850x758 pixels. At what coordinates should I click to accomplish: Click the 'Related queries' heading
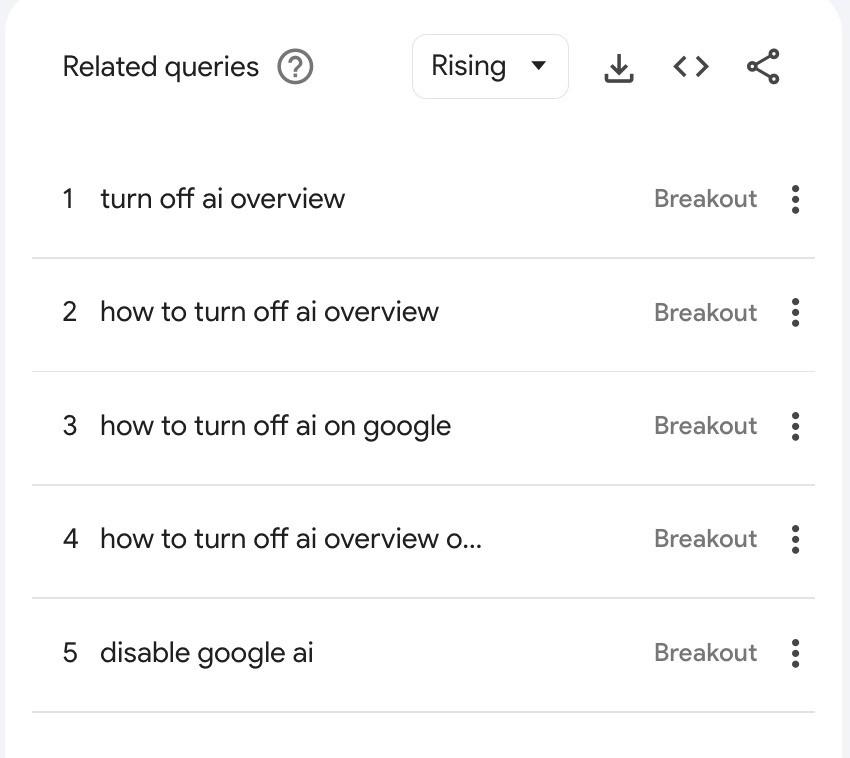pos(161,67)
